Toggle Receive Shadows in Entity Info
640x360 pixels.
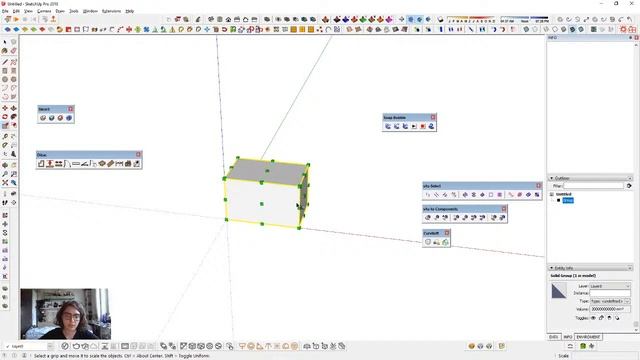(x=617, y=318)
